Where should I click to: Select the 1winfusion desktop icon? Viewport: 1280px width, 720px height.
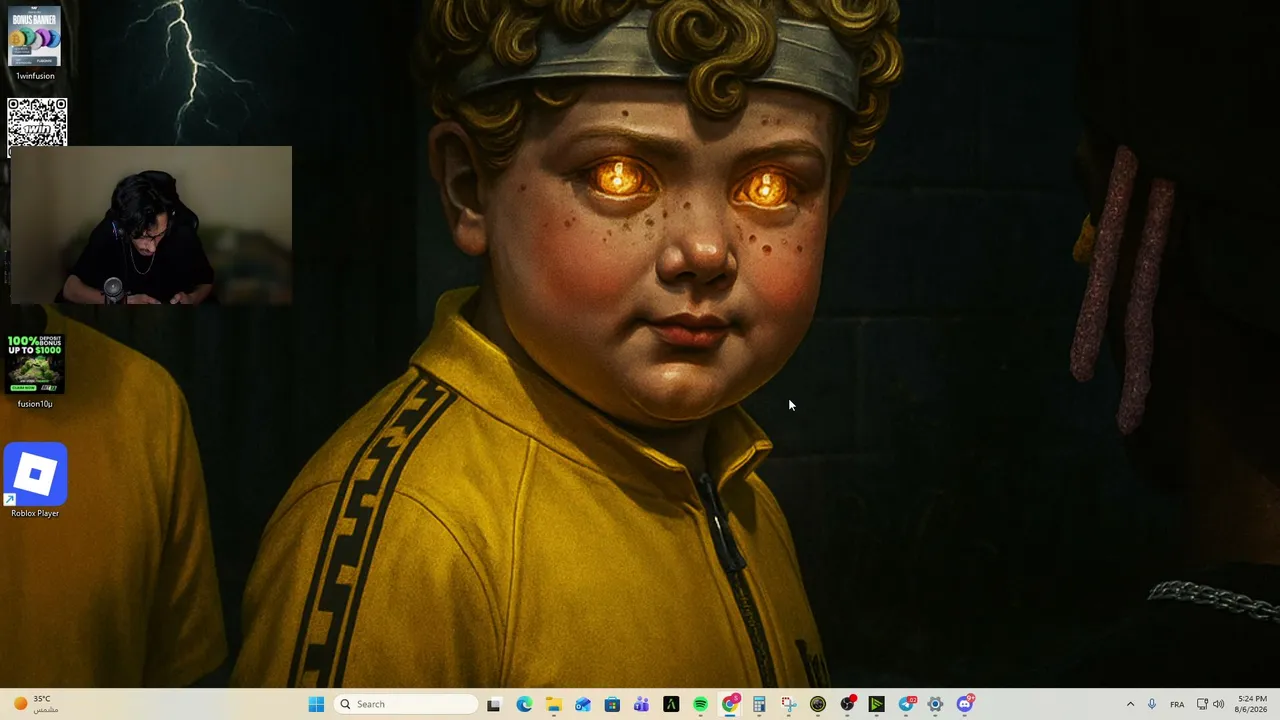(35, 43)
